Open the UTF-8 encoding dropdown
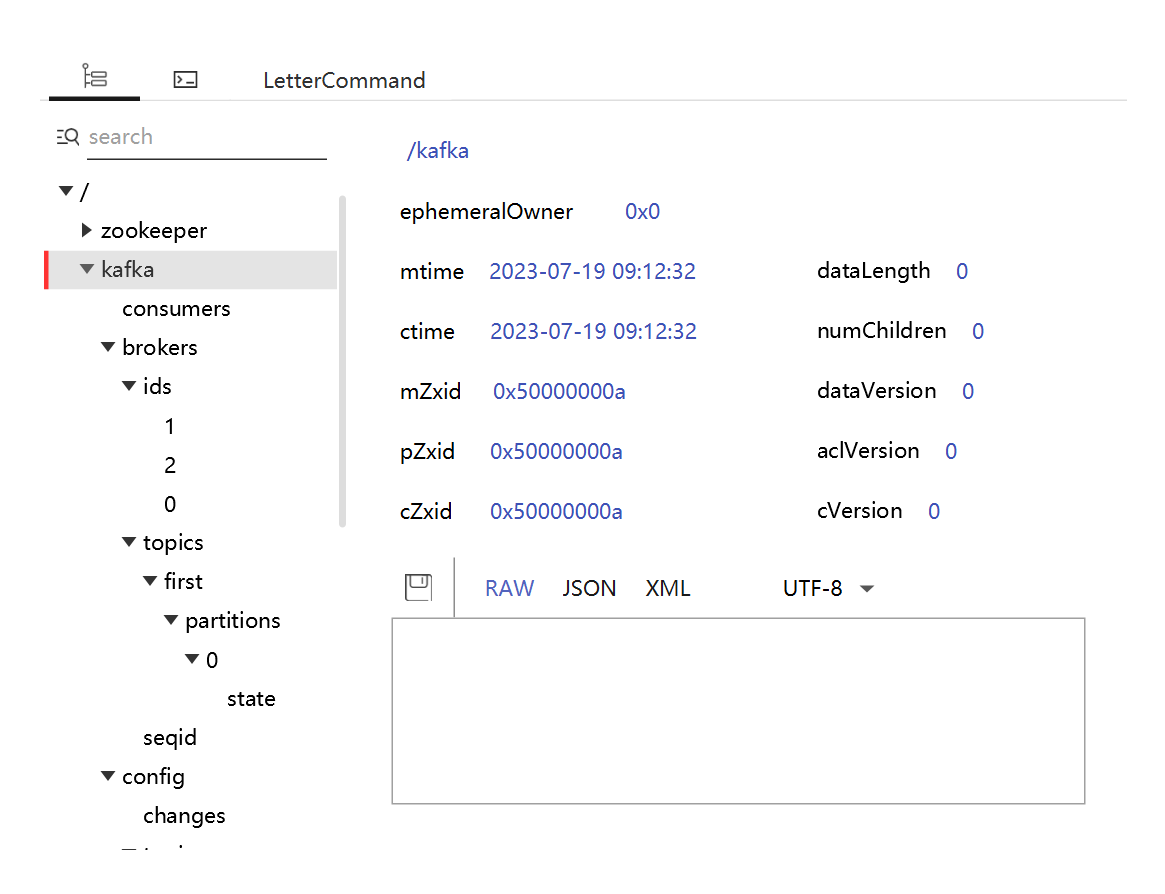The height and width of the screenshot is (894, 1165). click(x=828, y=589)
